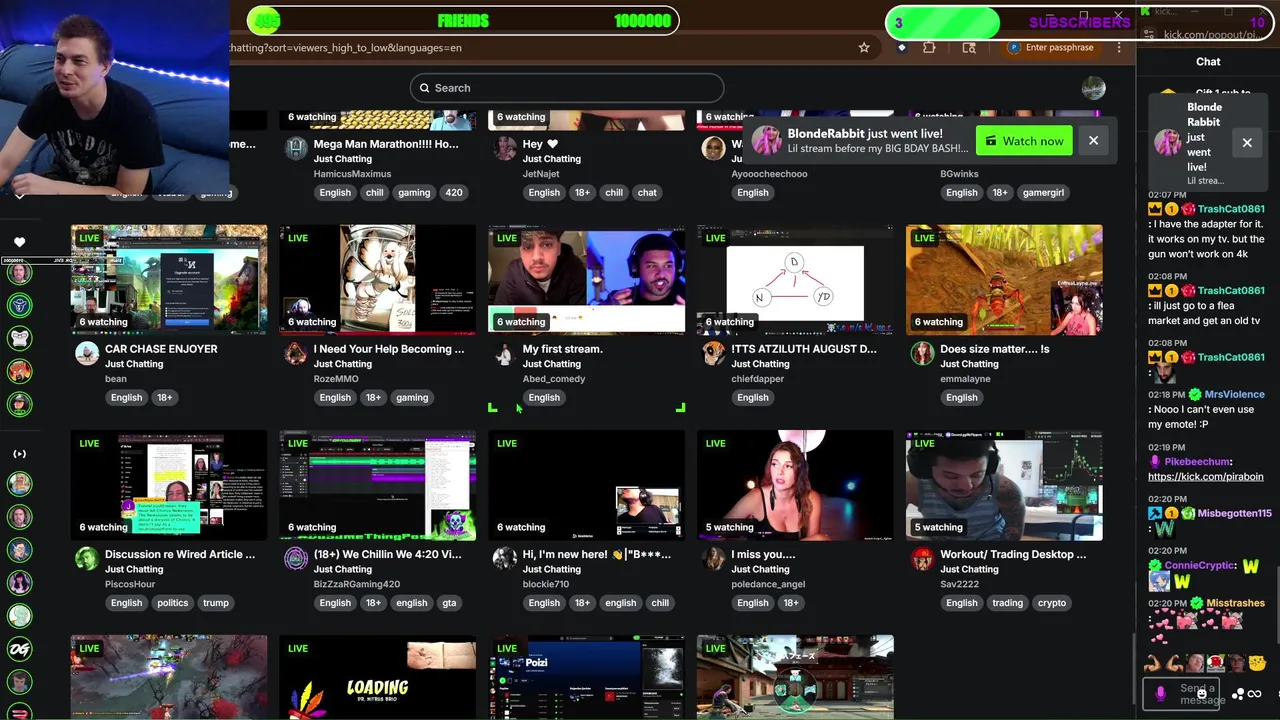Open the BizZzaRGaming420 channel avatar
The width and height of the screenshot is (1280, 720).
tap(296, 559)
